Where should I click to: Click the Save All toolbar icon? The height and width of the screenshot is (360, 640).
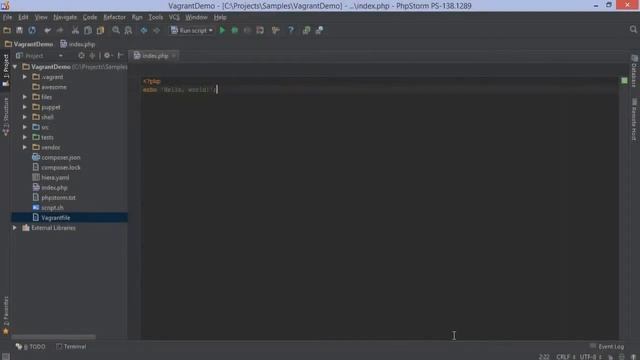(19, 30)
